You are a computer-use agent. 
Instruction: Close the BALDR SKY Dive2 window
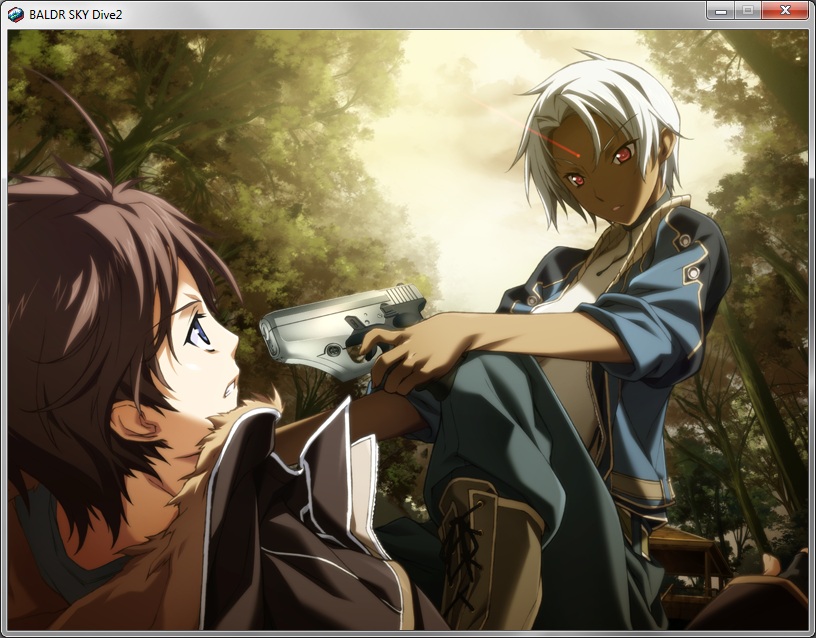click(x=785, y=10)
